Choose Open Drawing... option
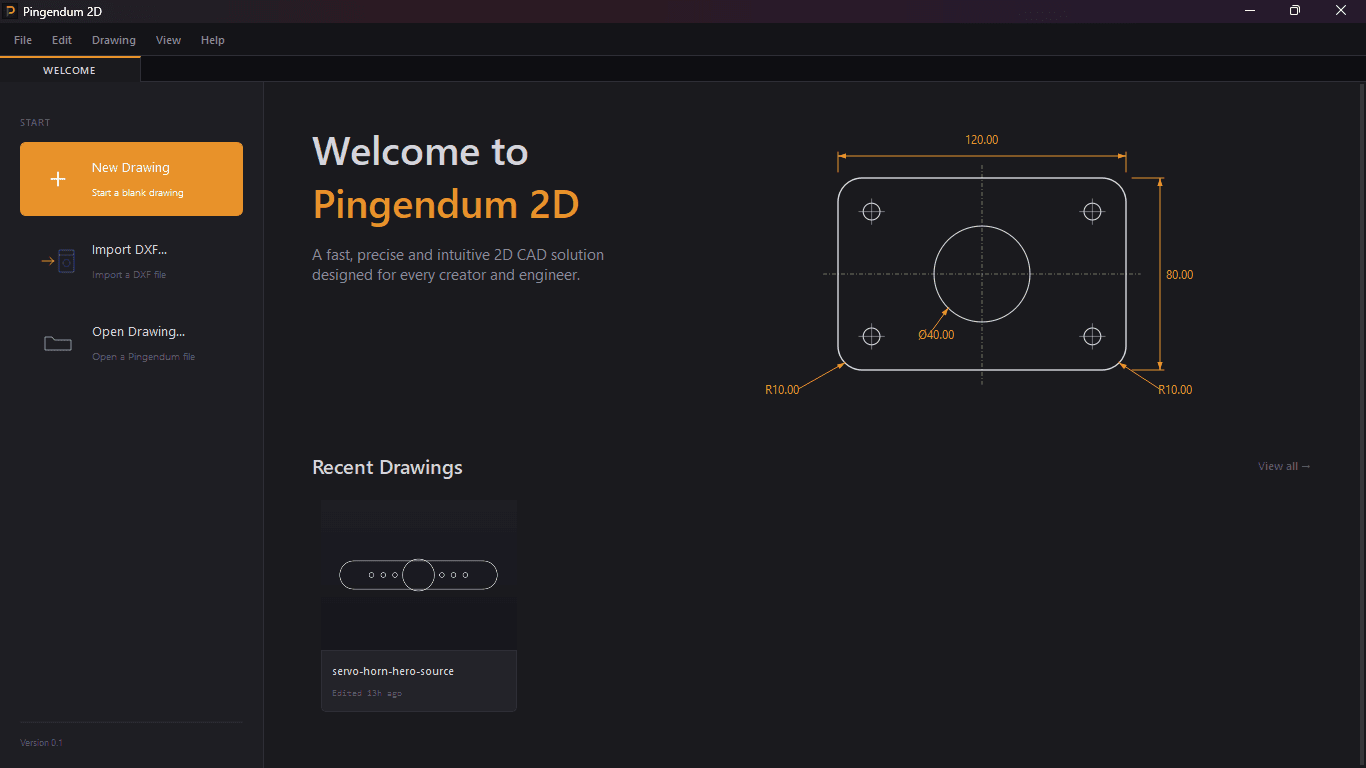Screen dimensions: 1366x768 click(x=131, y=343)
